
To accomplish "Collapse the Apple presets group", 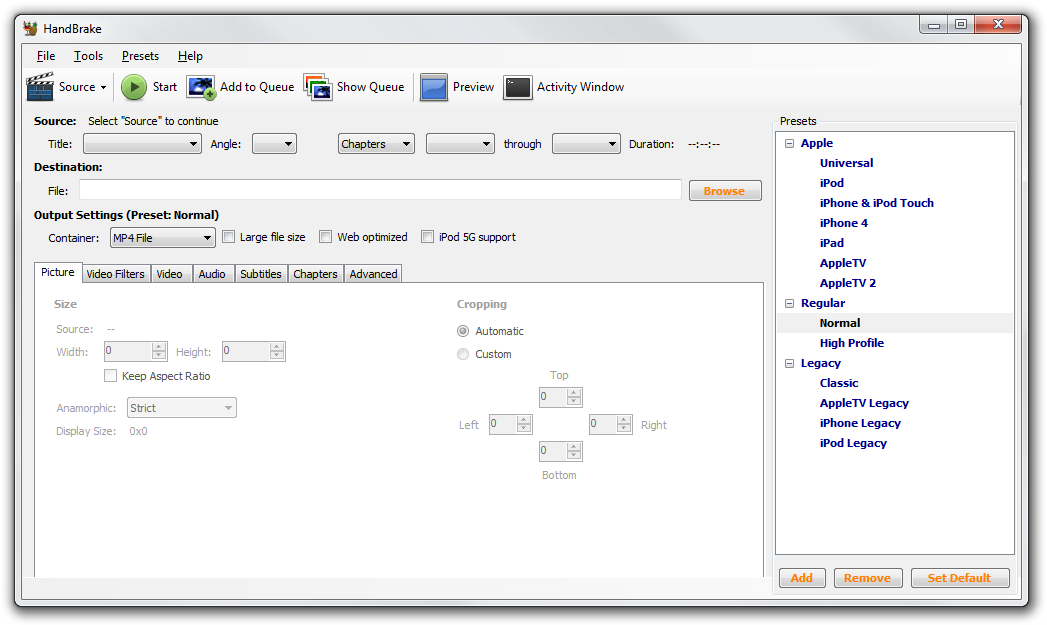I will tap(789, 143).
